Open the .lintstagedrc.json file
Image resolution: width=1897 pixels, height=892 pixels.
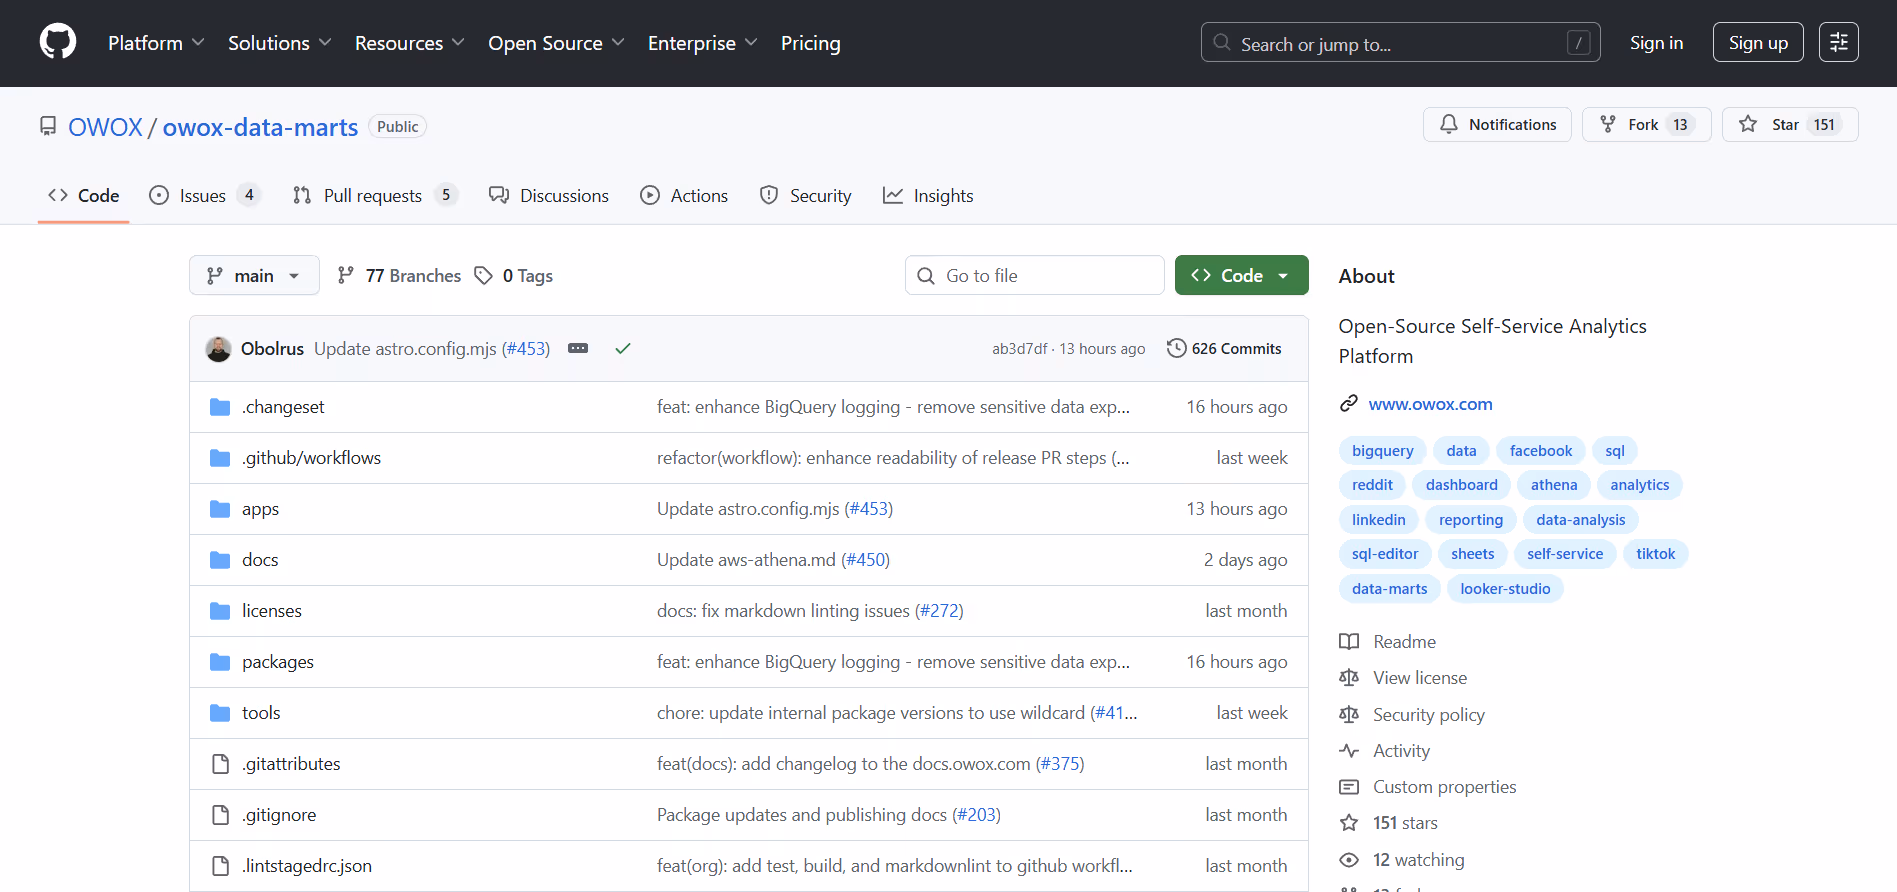tap(307, 866)
